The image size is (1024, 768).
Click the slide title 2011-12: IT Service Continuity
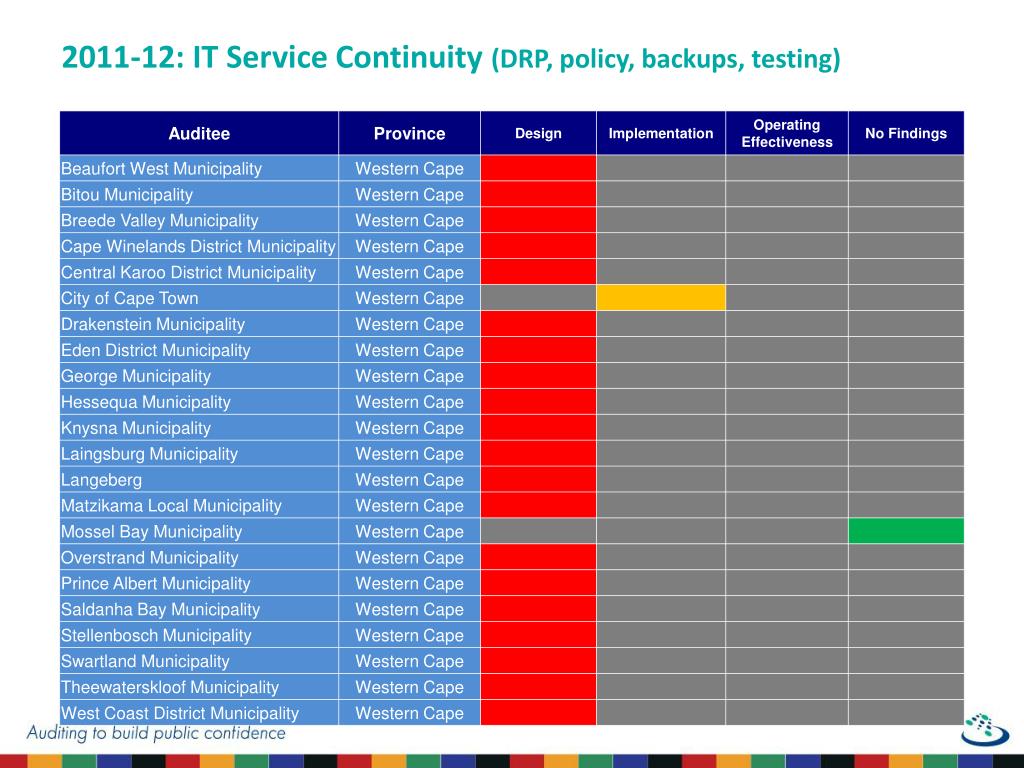pos(272,57)
